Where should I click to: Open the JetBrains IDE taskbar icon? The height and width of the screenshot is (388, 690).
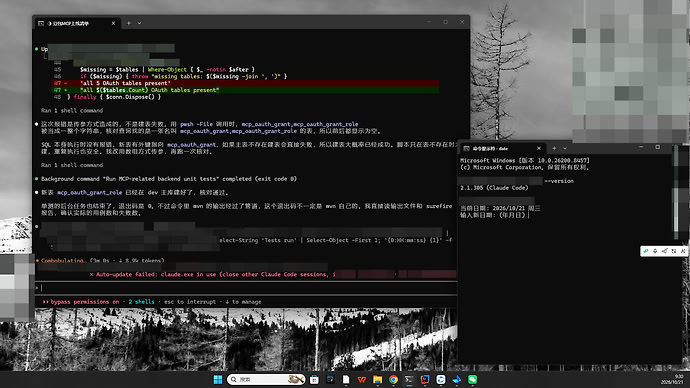point(425,379)
